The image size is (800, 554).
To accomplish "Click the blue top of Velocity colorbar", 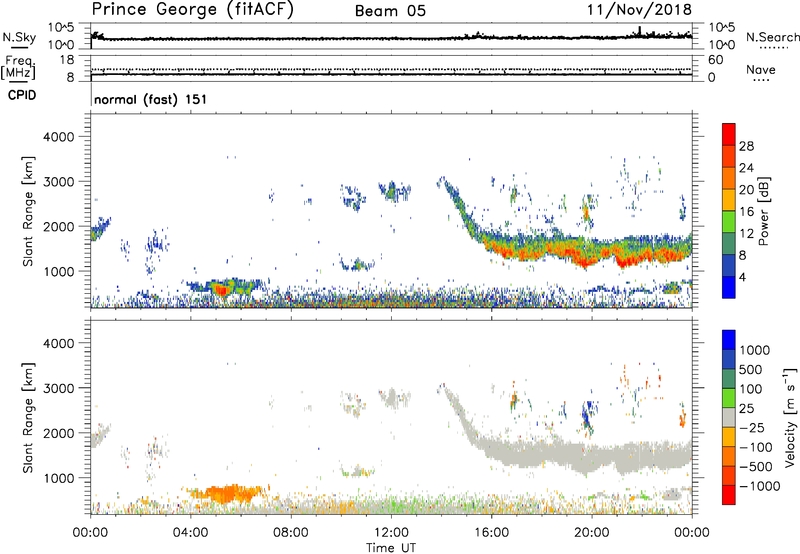I will (x=729, y=340).
